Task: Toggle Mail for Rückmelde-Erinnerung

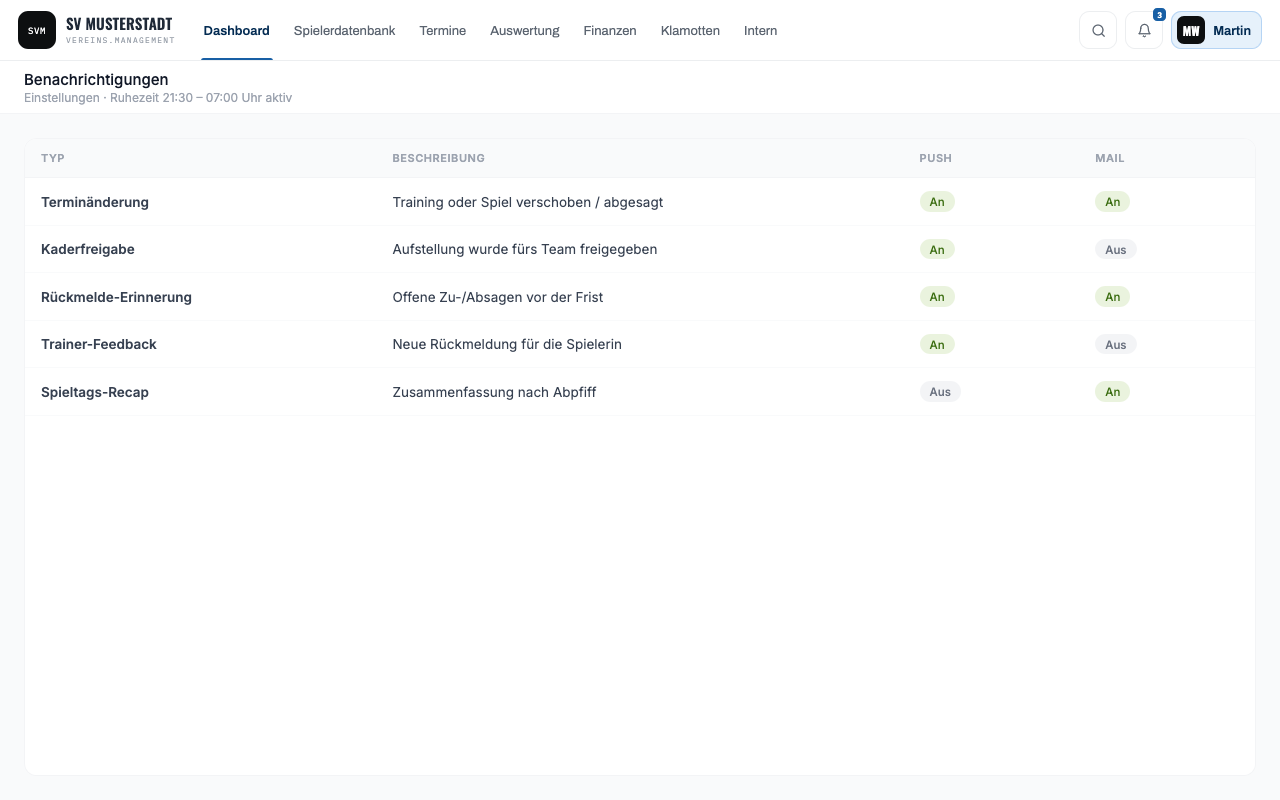Action: pyautogui.click(x=1112, y=297)
